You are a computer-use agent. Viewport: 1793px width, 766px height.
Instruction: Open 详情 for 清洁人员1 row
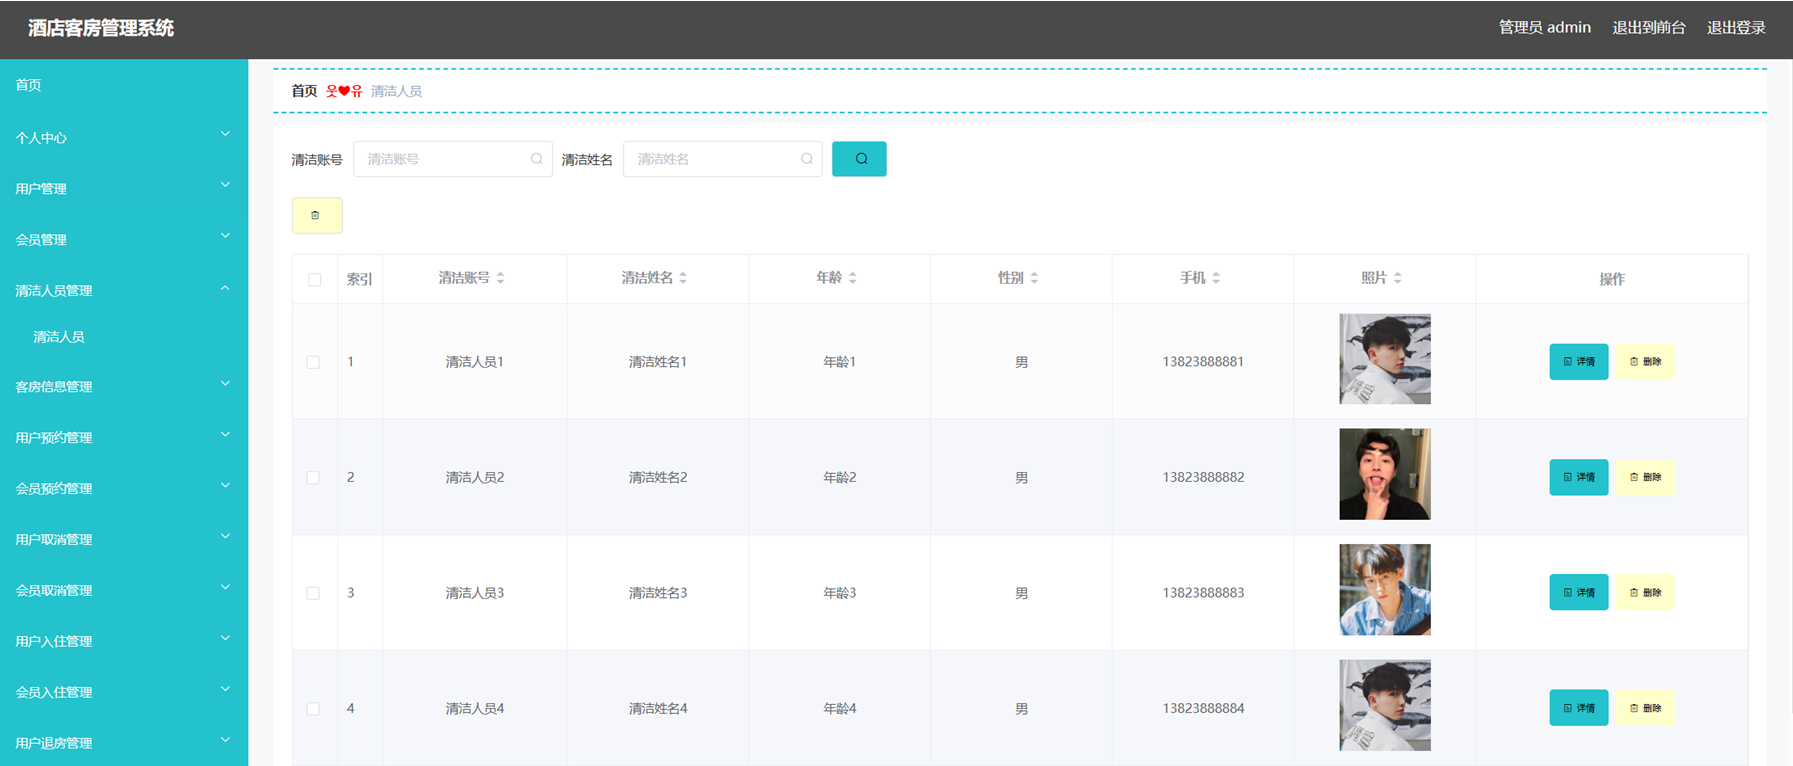tap(1579, 362)
